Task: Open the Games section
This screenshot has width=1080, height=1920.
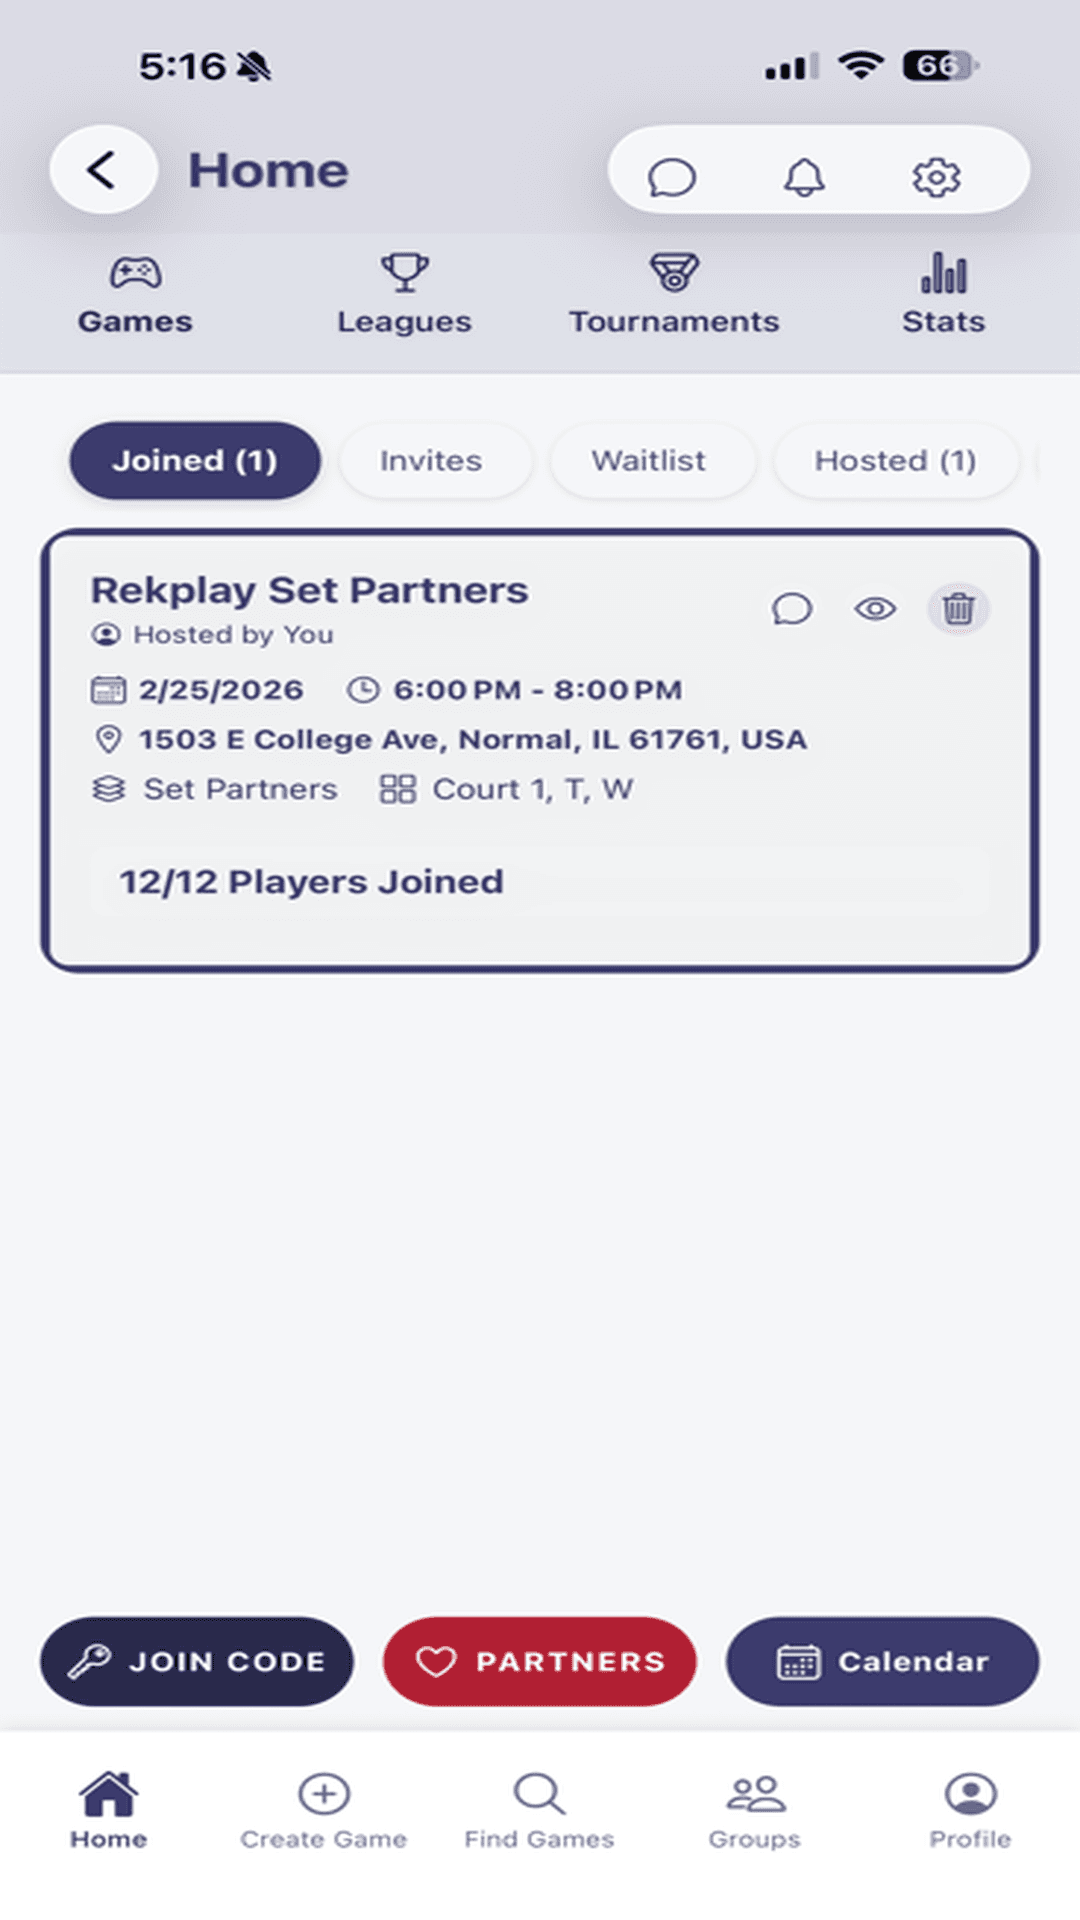Action: coord(135,295)
